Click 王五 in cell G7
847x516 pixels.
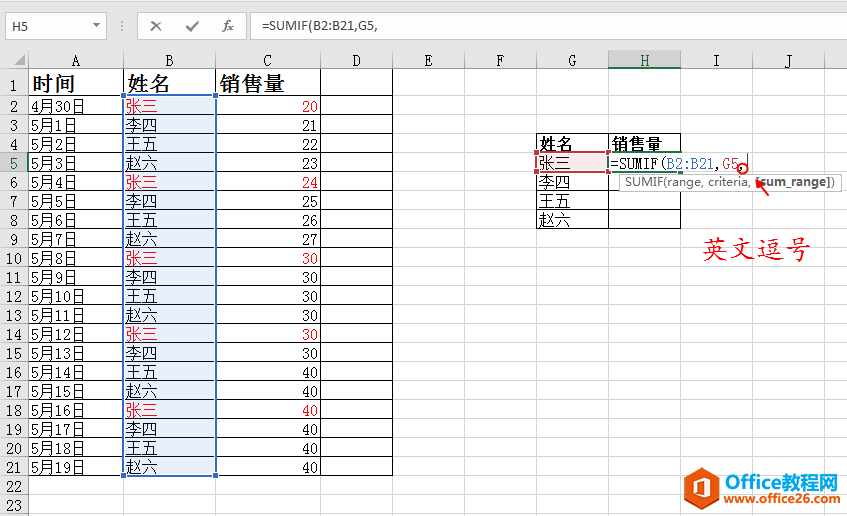572,201
